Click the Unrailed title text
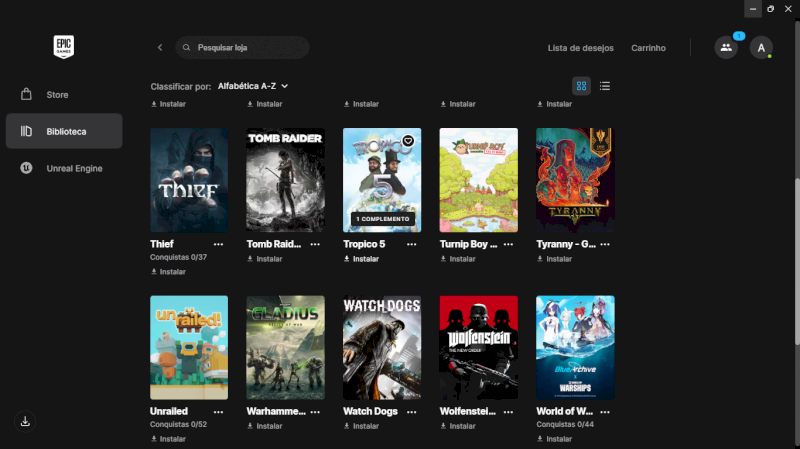 [169, 411]
